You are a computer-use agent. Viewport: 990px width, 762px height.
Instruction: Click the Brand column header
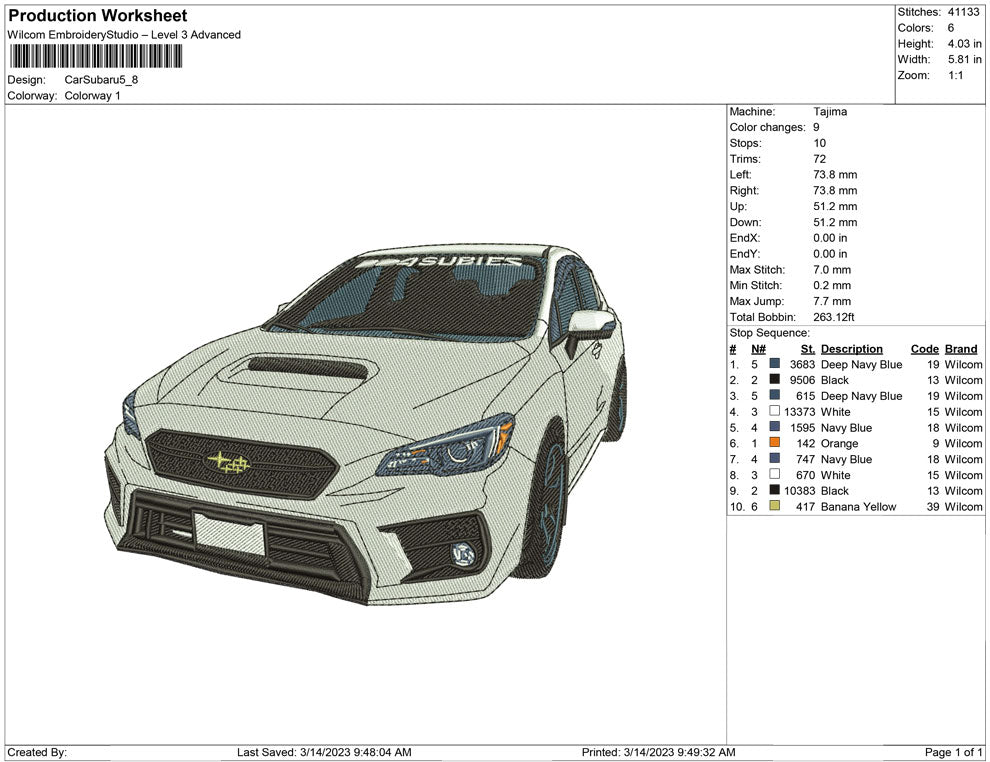point(961,348)
